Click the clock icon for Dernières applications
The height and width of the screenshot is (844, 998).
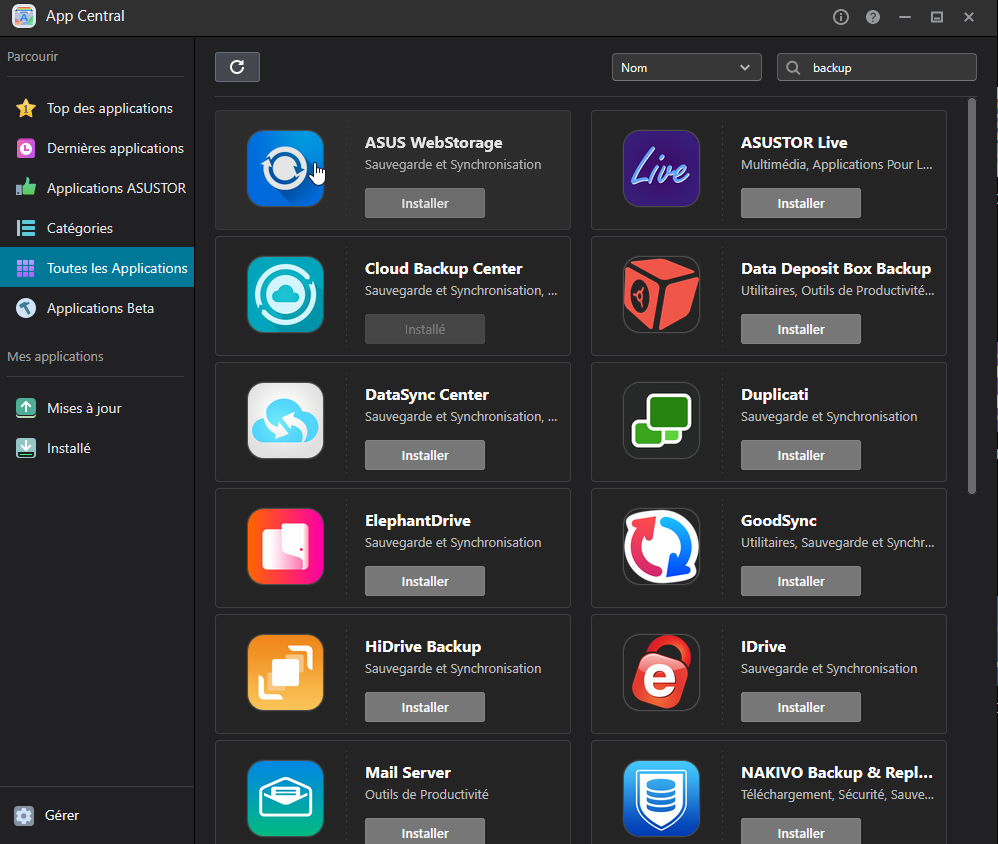click(x=26, y=148)
